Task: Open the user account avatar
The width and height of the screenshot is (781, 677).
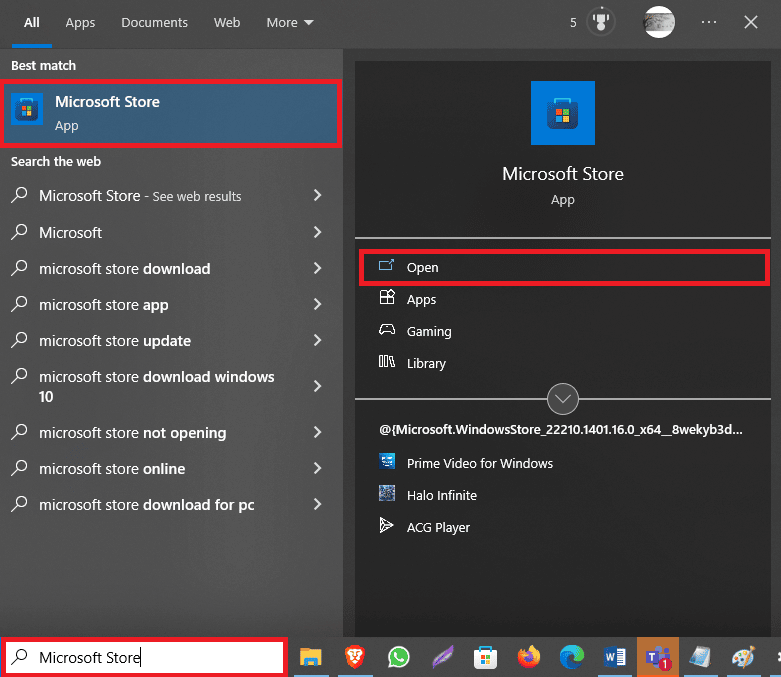Action: pyautogui.click(x=659, y=22)
